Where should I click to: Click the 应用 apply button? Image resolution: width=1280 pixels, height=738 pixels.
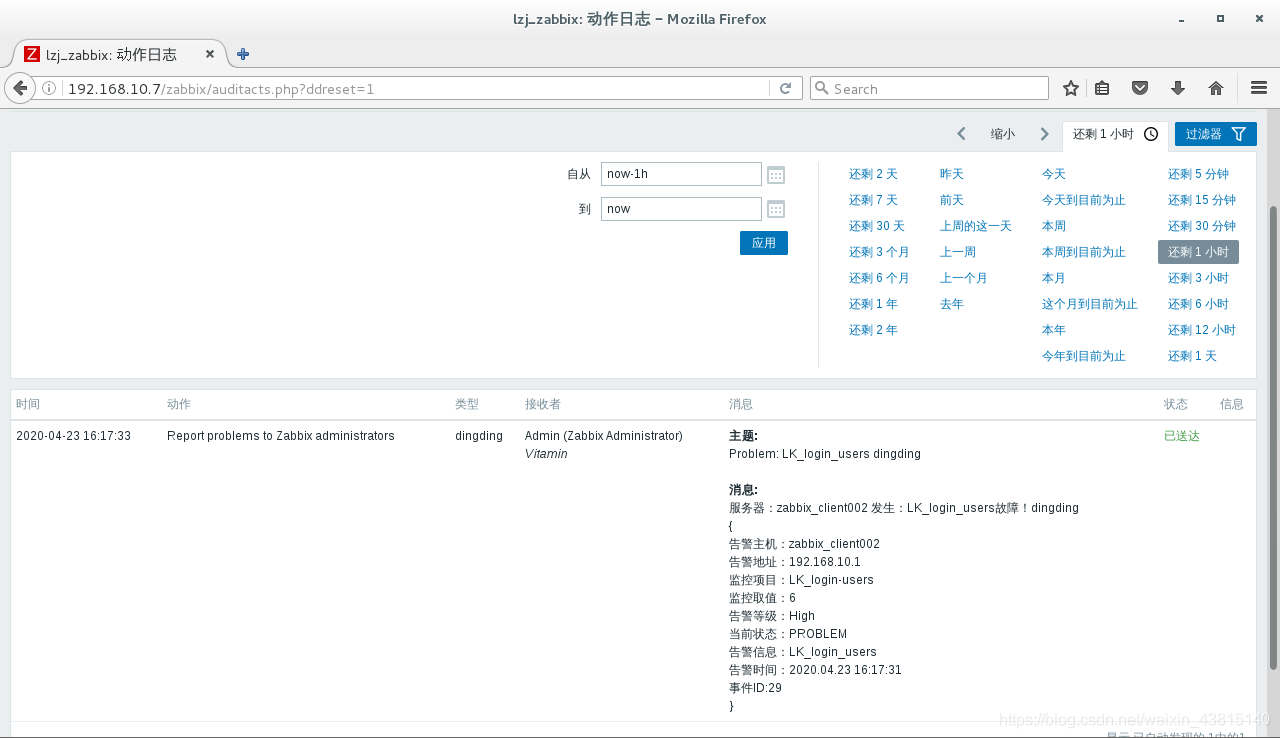click(x=764, y=243)
